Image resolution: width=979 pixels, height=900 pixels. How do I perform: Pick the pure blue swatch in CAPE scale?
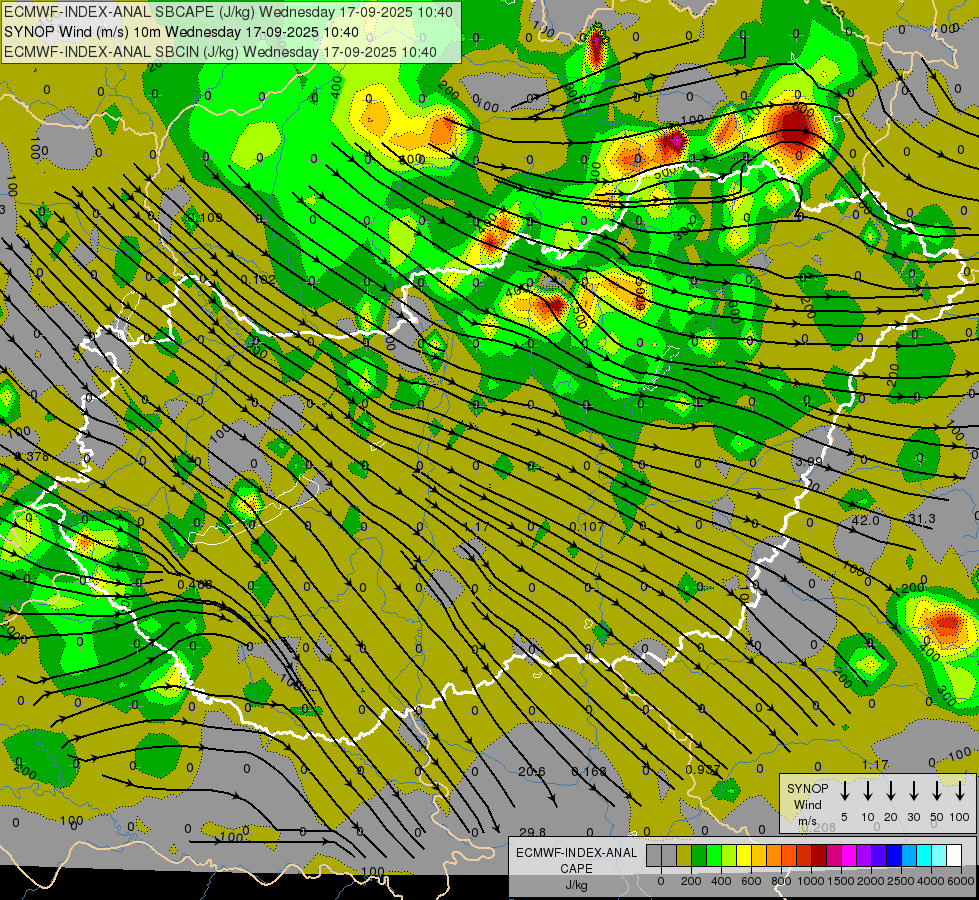[894, 855]
